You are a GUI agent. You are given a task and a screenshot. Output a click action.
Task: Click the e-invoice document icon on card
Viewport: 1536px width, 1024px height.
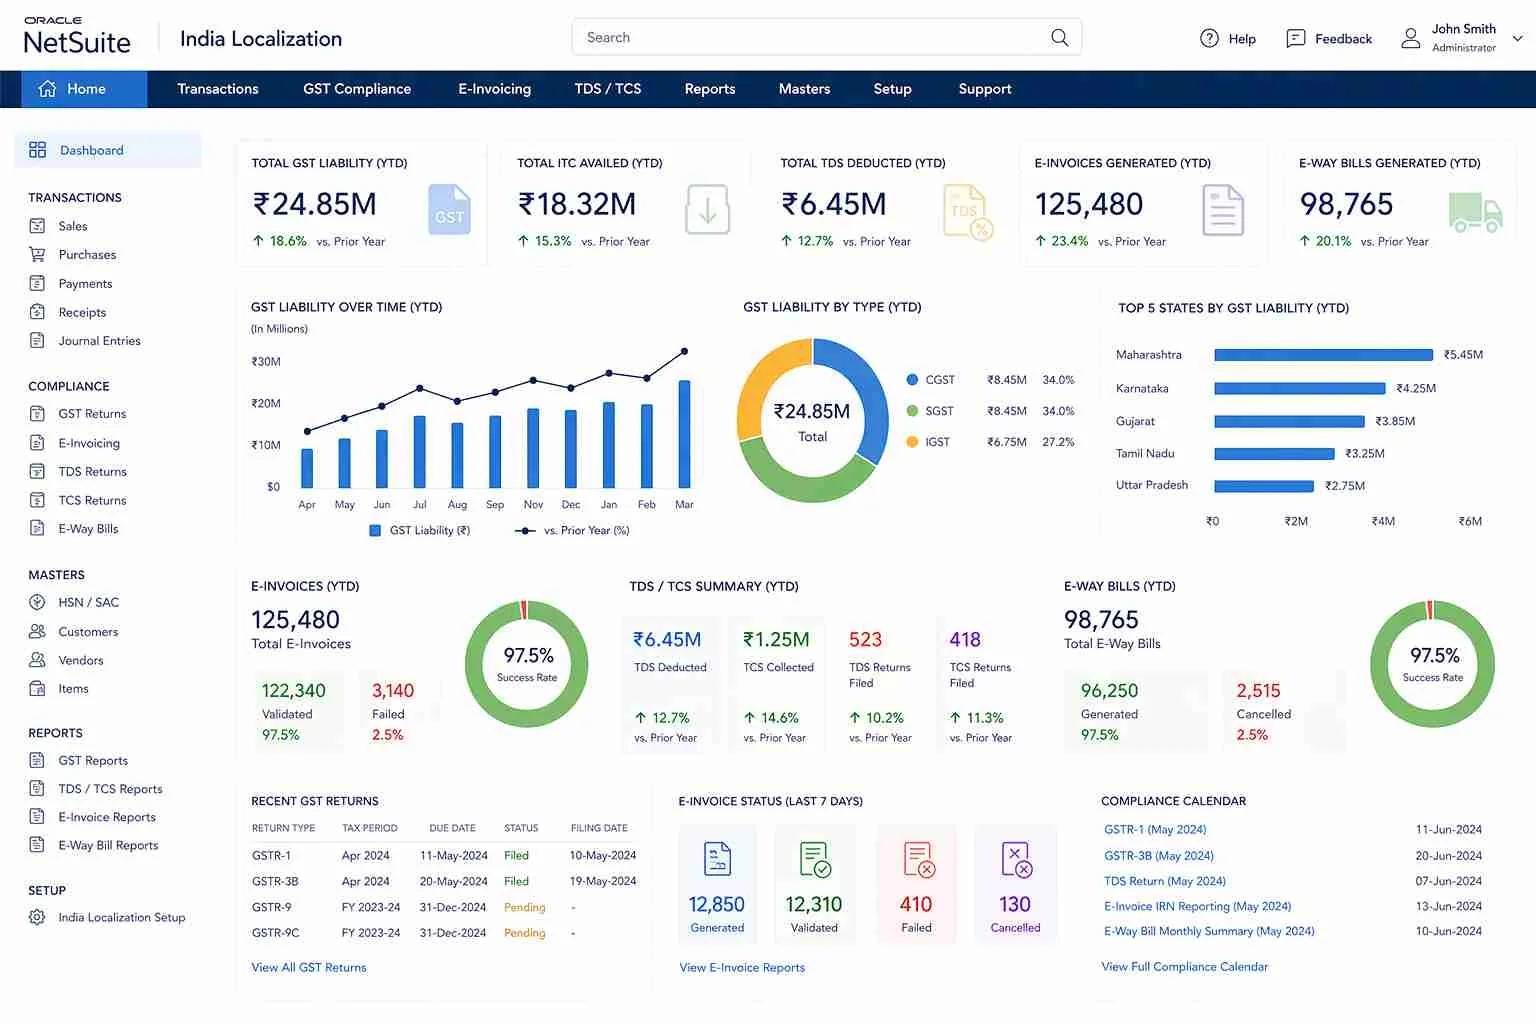(x=1222, y=210)
